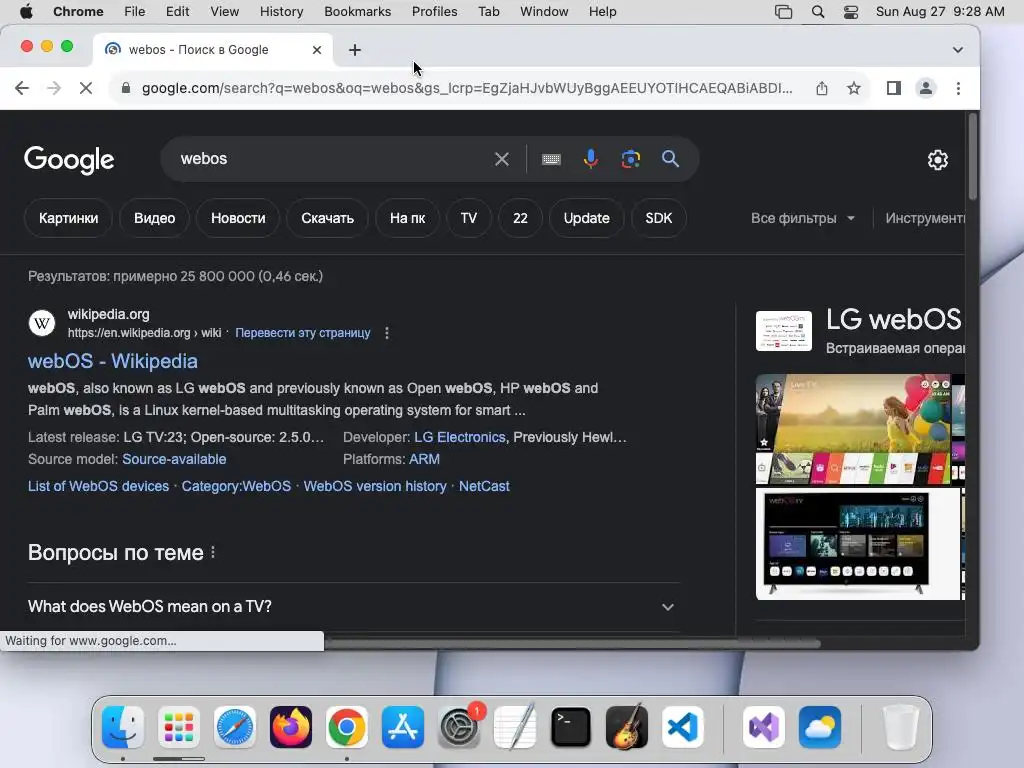Filter results by Видео

pos(154,218)
